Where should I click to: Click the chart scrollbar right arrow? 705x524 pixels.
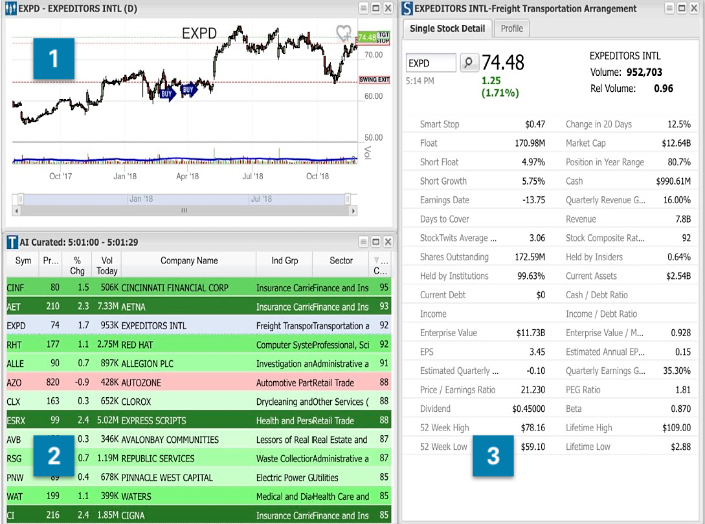point(353,210)
